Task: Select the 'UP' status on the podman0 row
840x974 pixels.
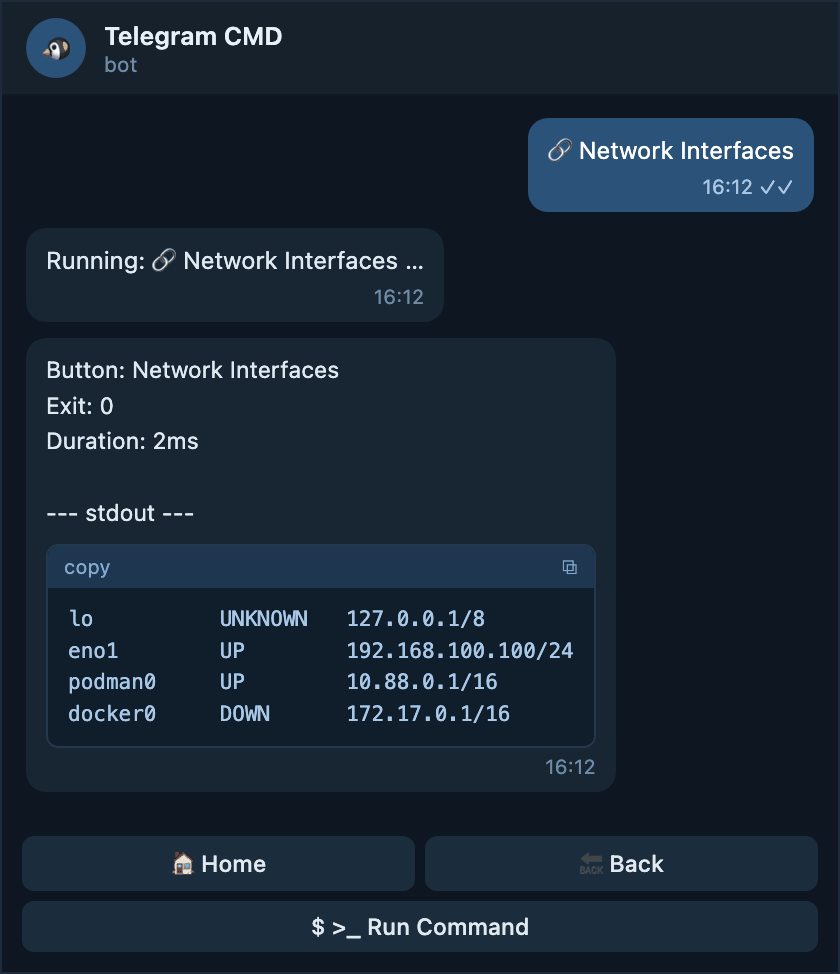Action: pyautogui.click(x=232, y=682)
